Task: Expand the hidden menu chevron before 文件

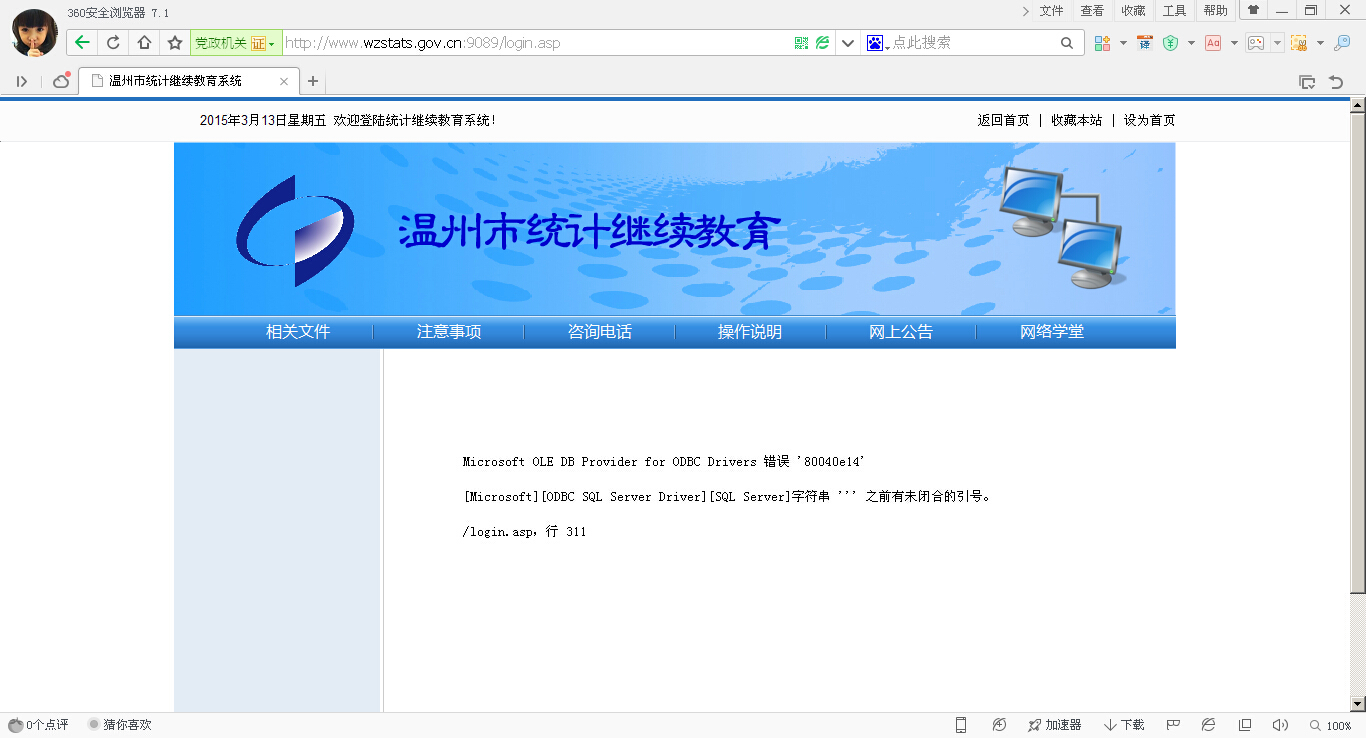Action: [1025, 11]
